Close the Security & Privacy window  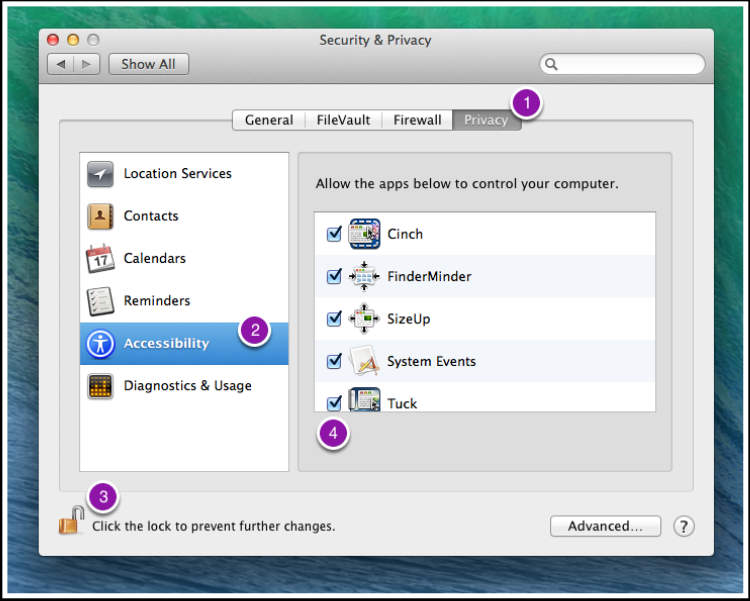click(53, 40)
